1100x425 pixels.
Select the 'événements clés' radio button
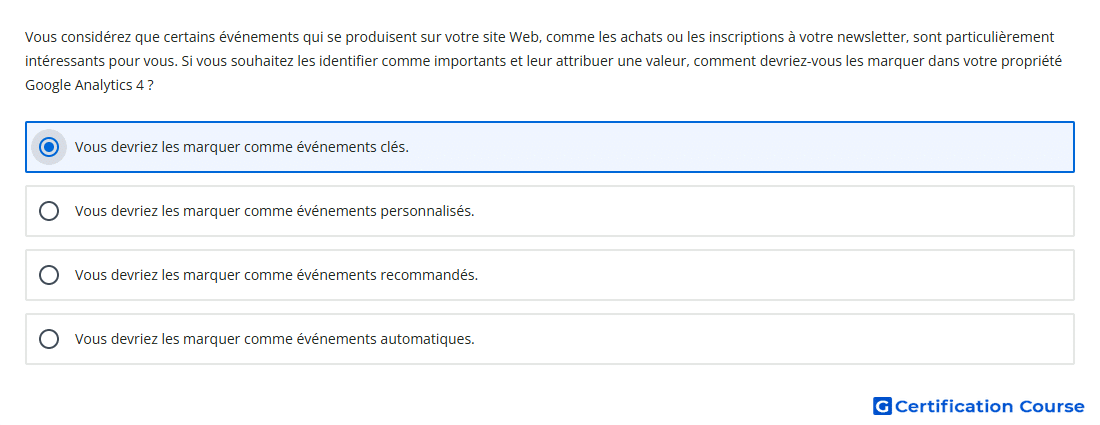point(49,147)
